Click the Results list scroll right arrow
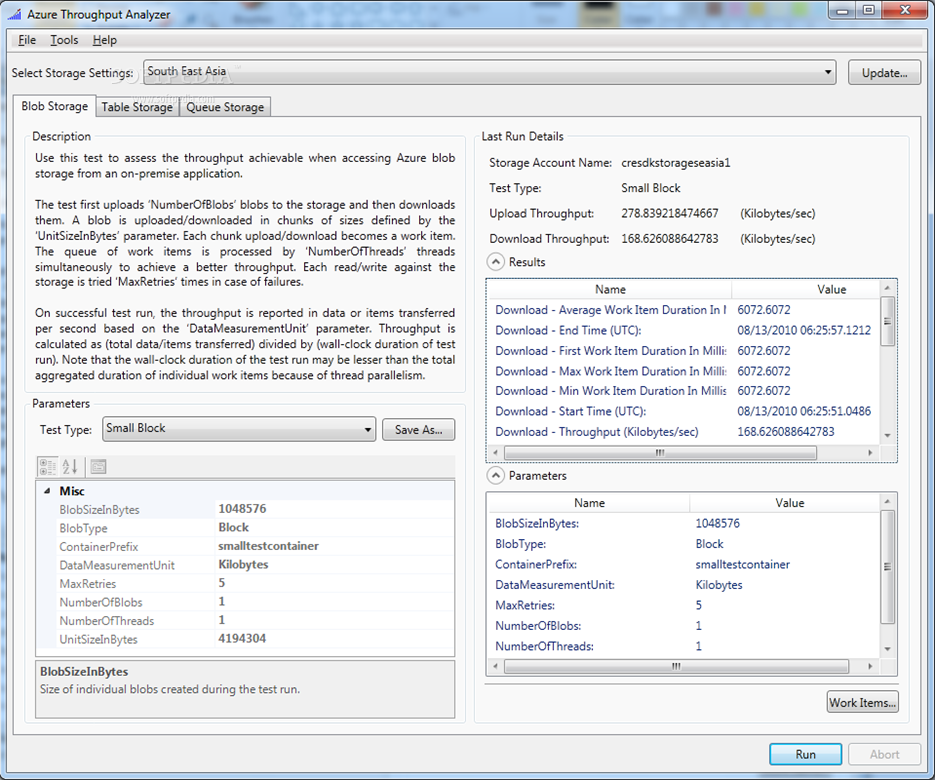Image resolution: width=935 pixels, height=781 pixels. pyautogui.click(x=870, y=453)
